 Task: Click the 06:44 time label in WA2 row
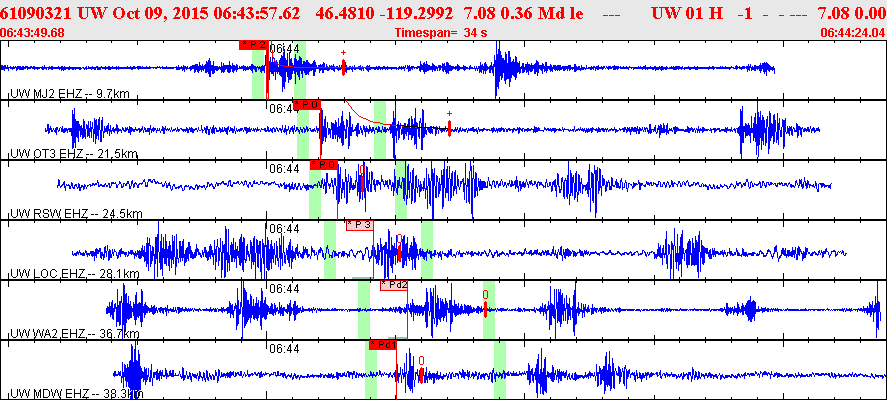pyautogui.click(x=284, y=289)
